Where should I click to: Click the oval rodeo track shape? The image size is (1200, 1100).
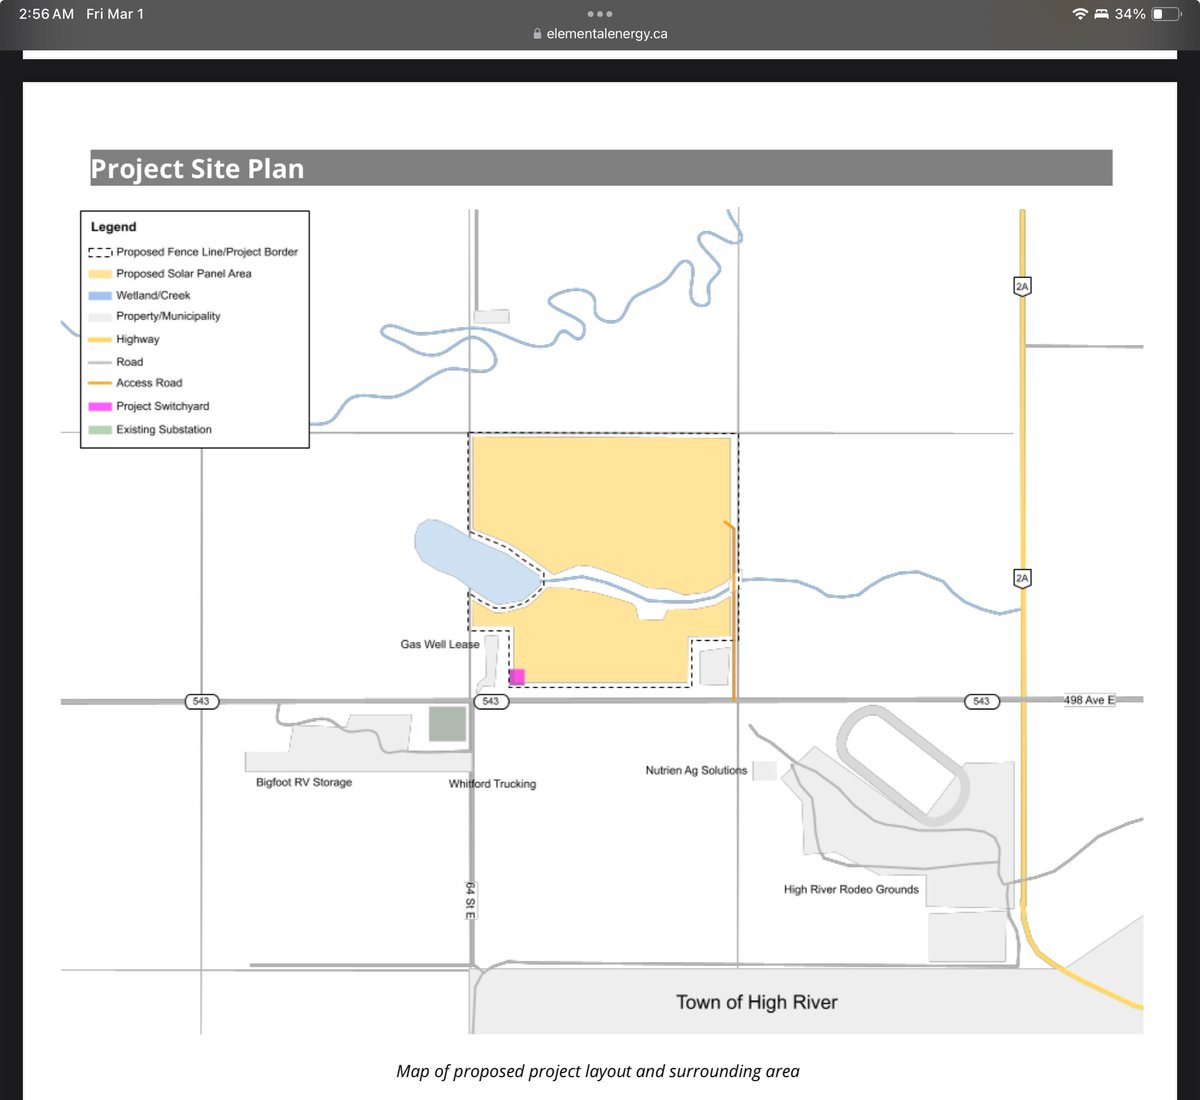pos(901,764)
